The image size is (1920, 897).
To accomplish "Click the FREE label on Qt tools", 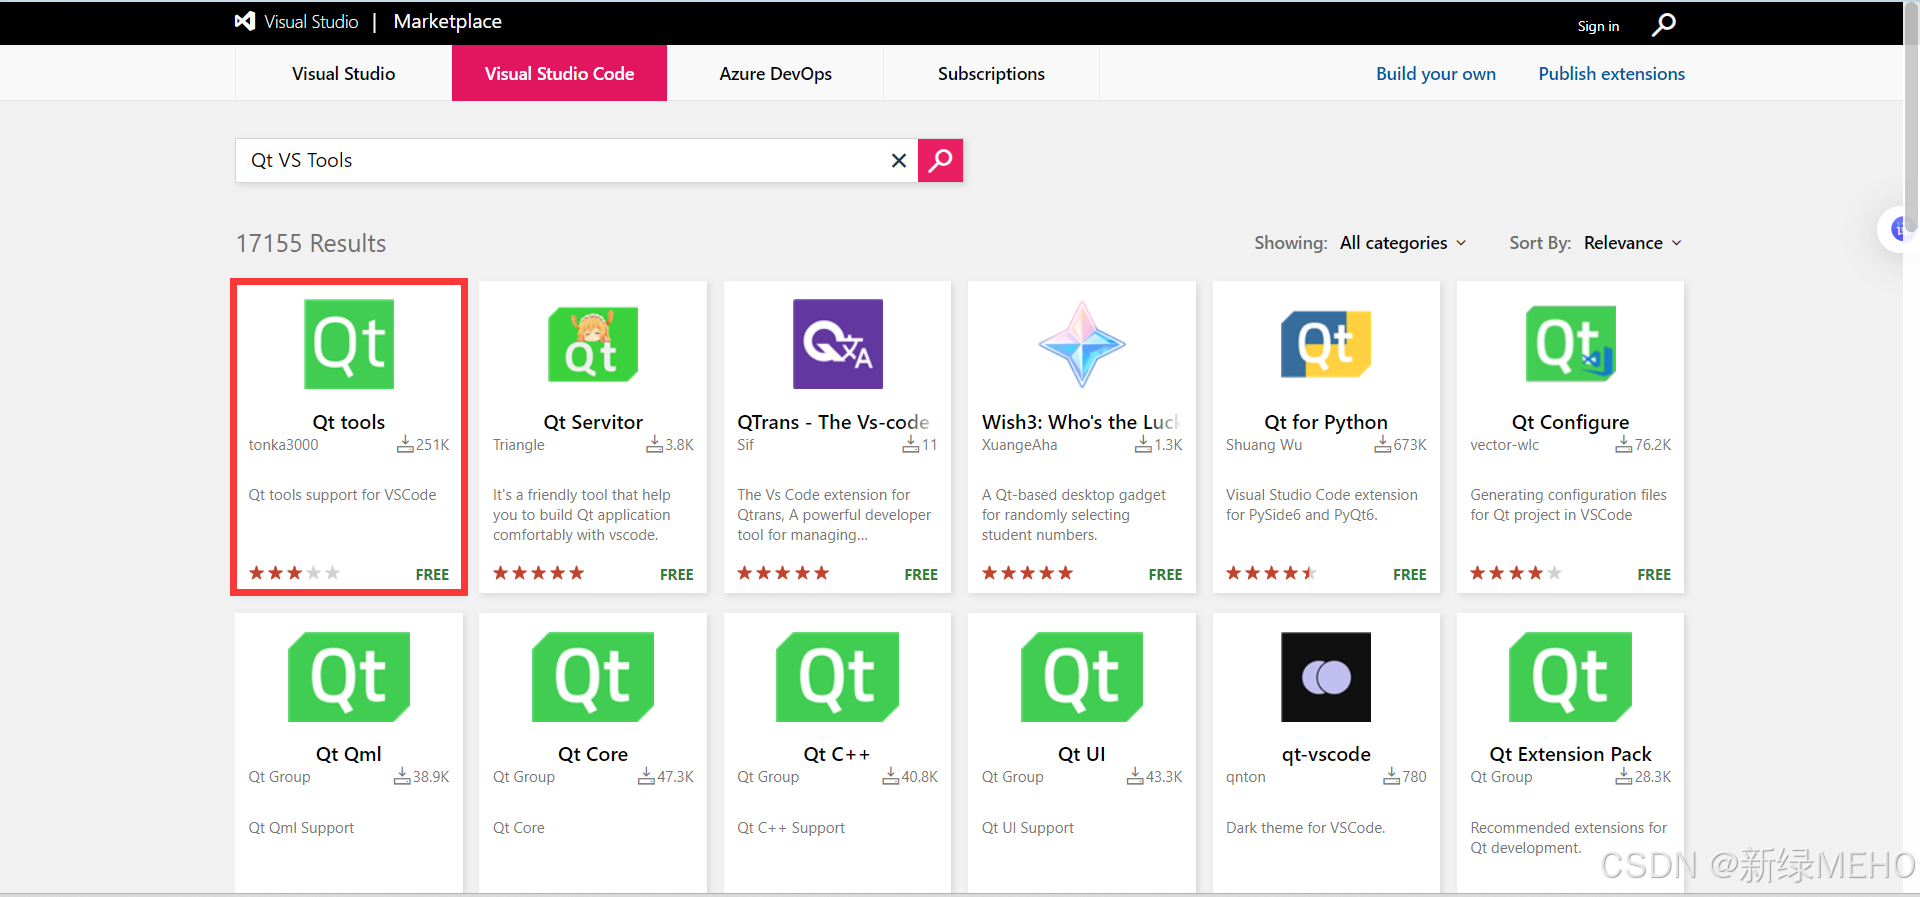I will click(432, 574).
